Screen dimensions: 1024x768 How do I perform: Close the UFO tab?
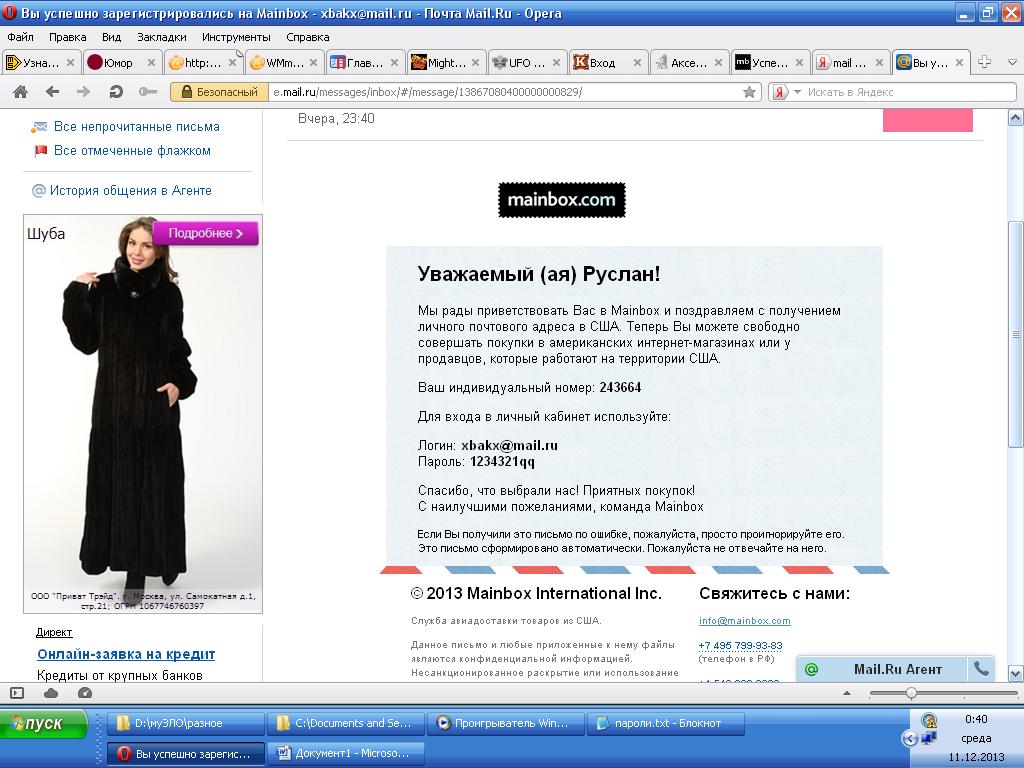pyautogui.click(x=556, y=63)
